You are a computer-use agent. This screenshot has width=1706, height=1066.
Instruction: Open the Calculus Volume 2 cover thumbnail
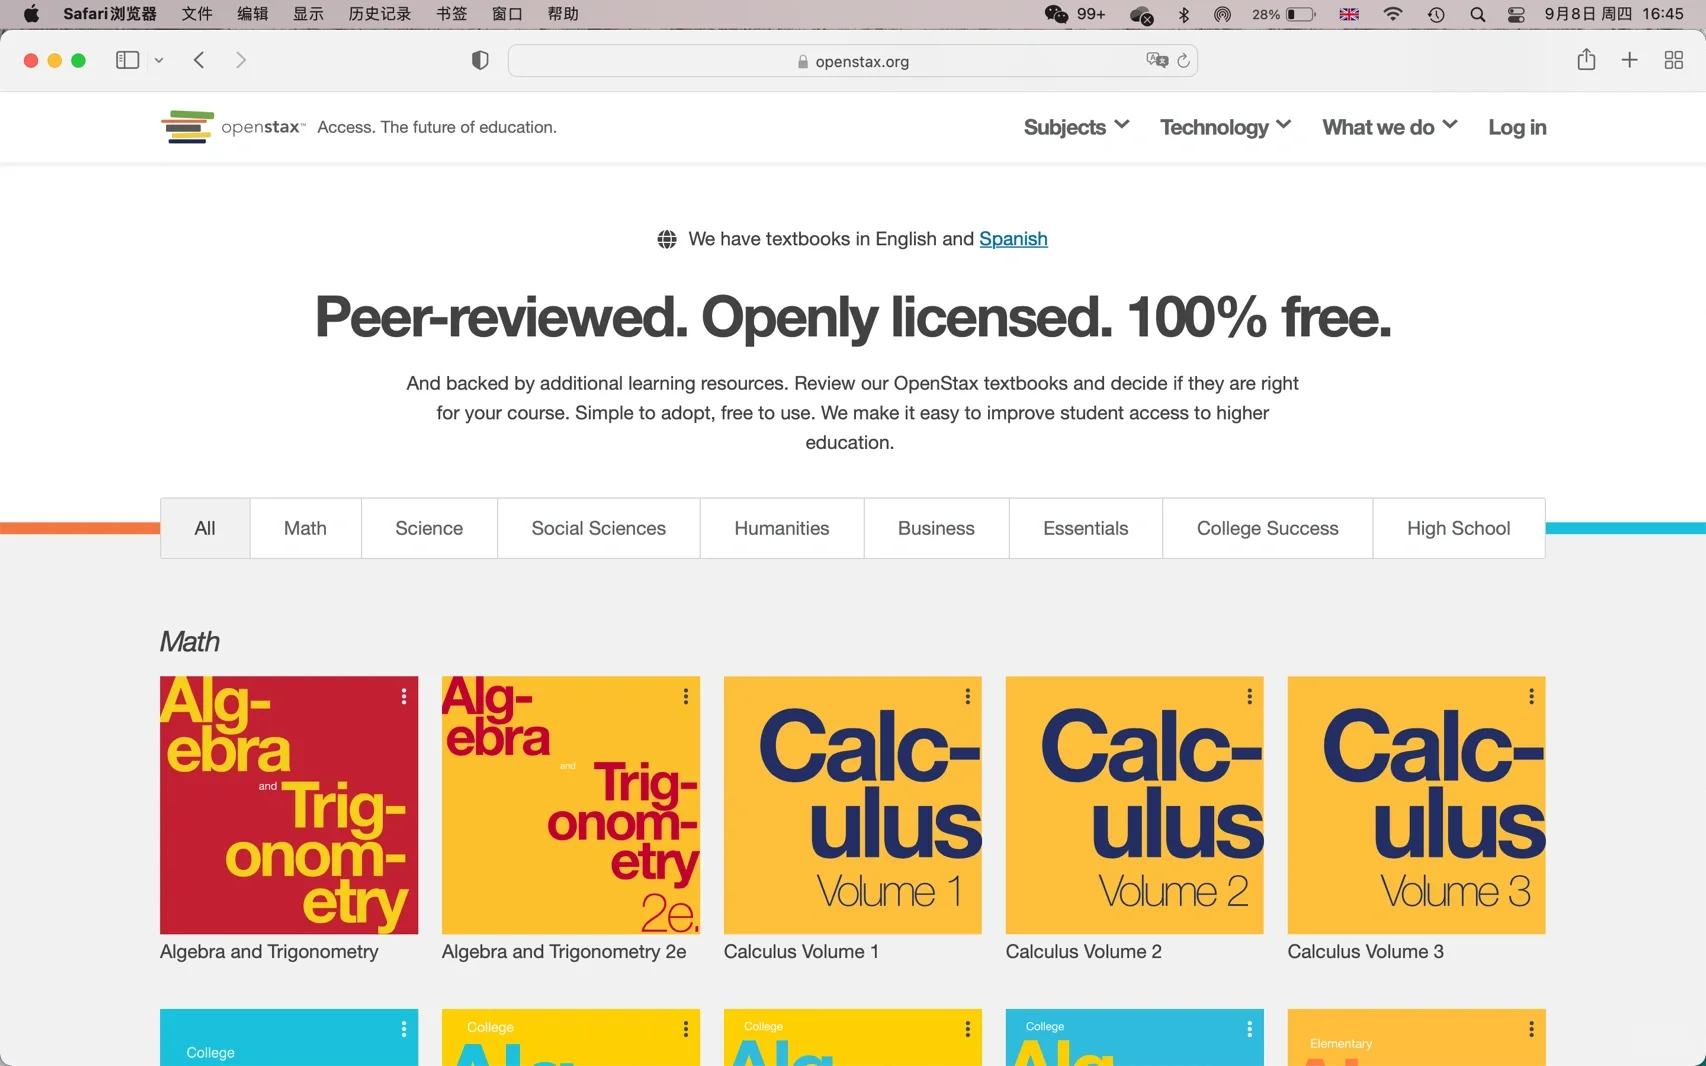[1134, 805]
